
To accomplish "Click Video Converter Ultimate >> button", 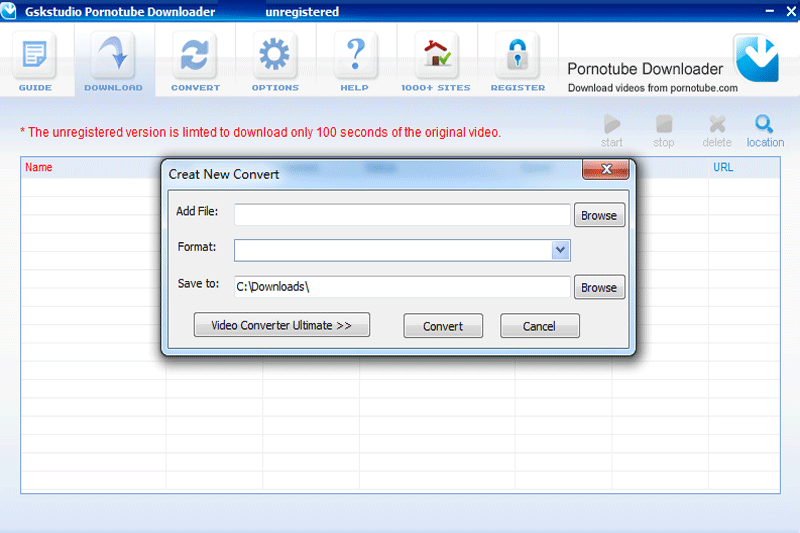I will pos(282,325).
